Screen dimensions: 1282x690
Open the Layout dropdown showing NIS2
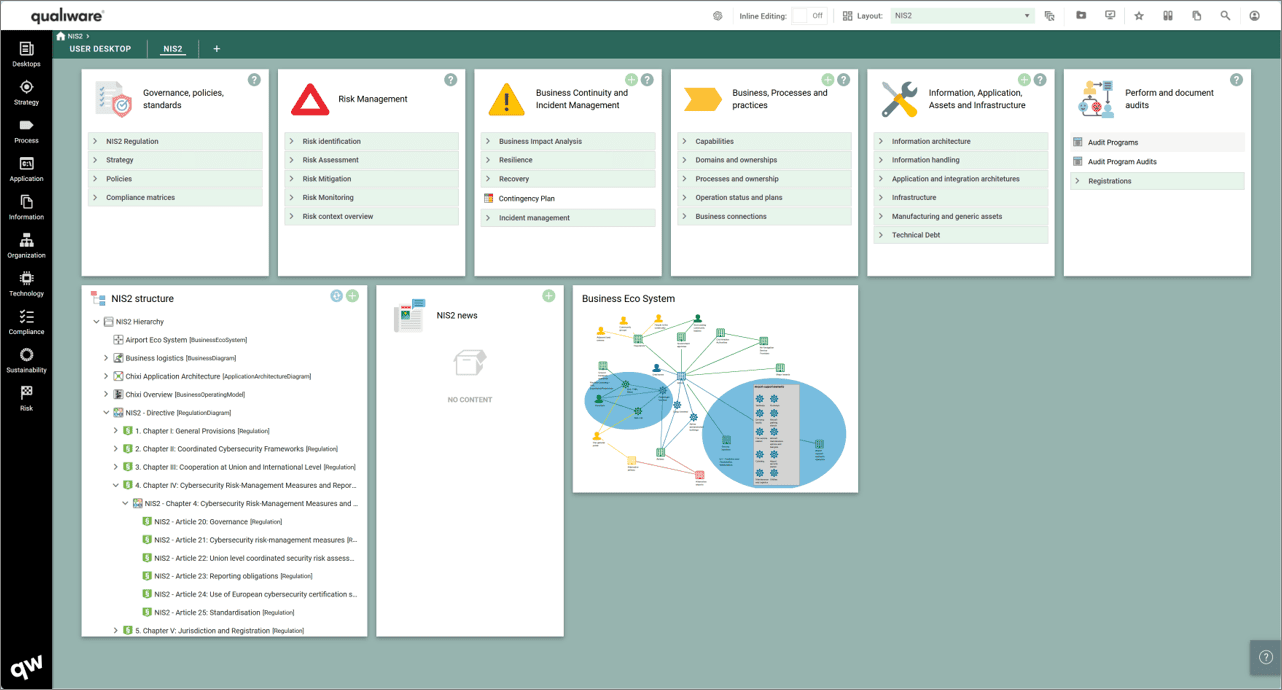pos(961,16)
